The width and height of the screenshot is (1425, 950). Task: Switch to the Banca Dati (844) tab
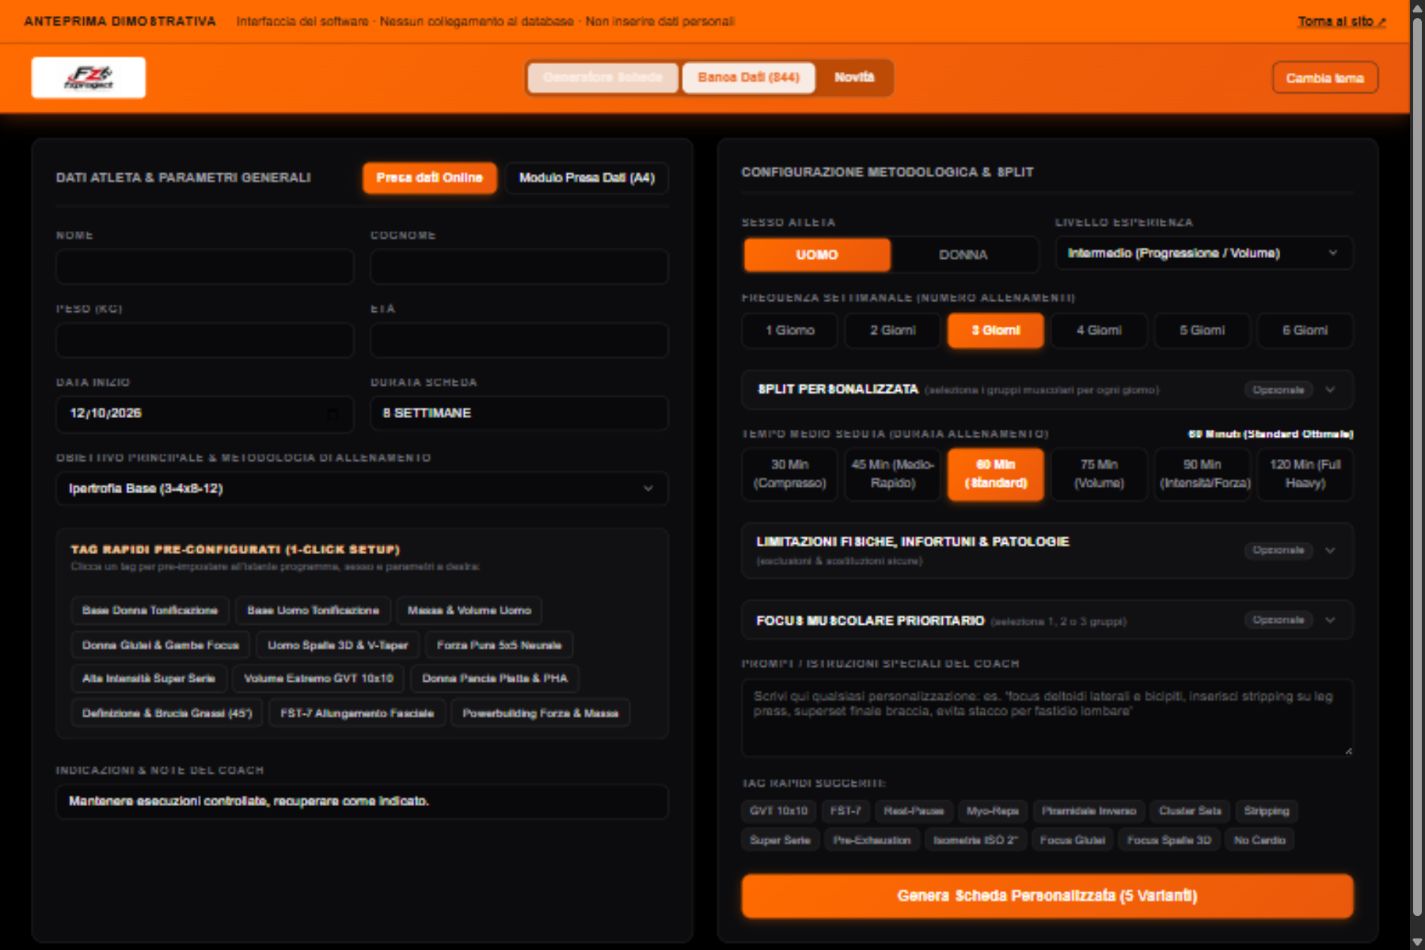pyautogui.click(x=748, y=78)
